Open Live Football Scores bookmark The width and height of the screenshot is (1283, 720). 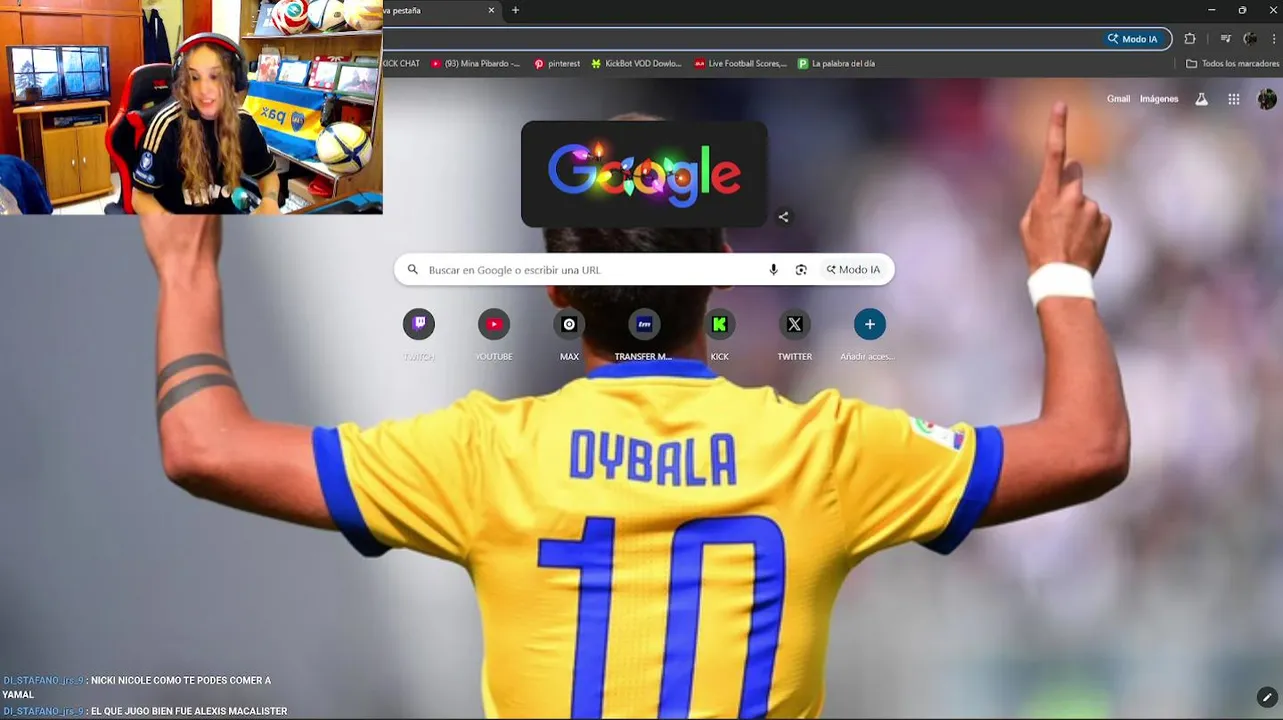740,63
